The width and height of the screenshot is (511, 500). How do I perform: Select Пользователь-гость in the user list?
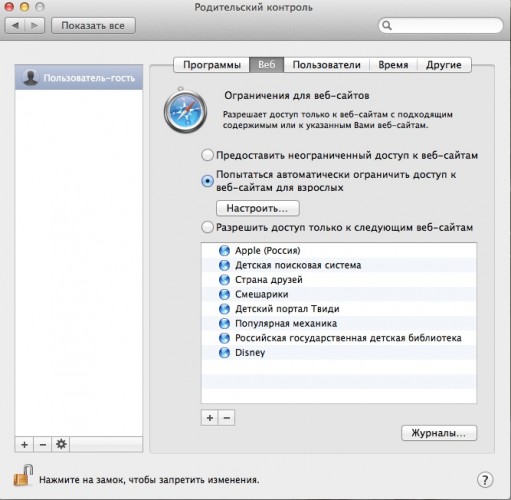[79, 78]
